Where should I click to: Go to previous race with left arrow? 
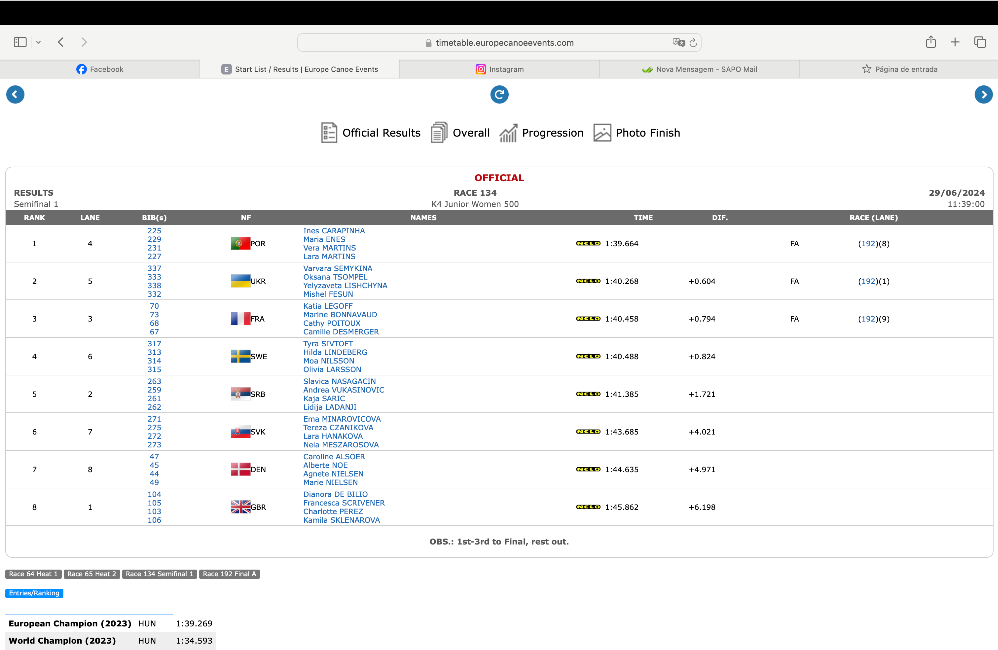[x=14, y=94]
